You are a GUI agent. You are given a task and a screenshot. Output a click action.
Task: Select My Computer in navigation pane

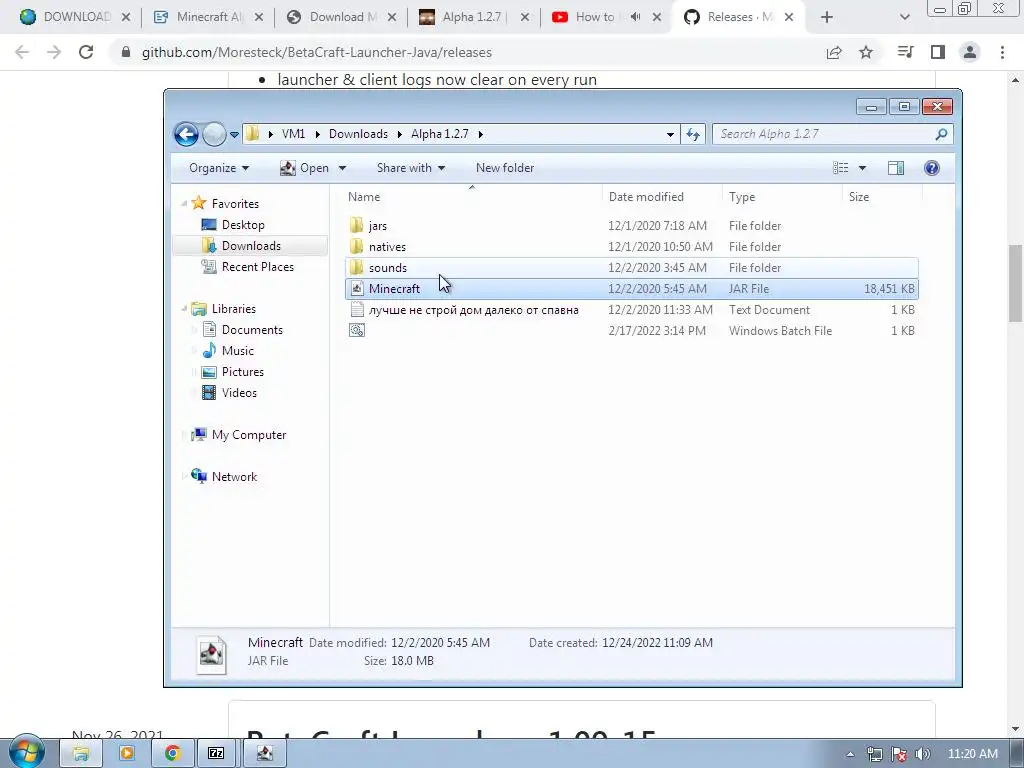[x=248, y=434]
